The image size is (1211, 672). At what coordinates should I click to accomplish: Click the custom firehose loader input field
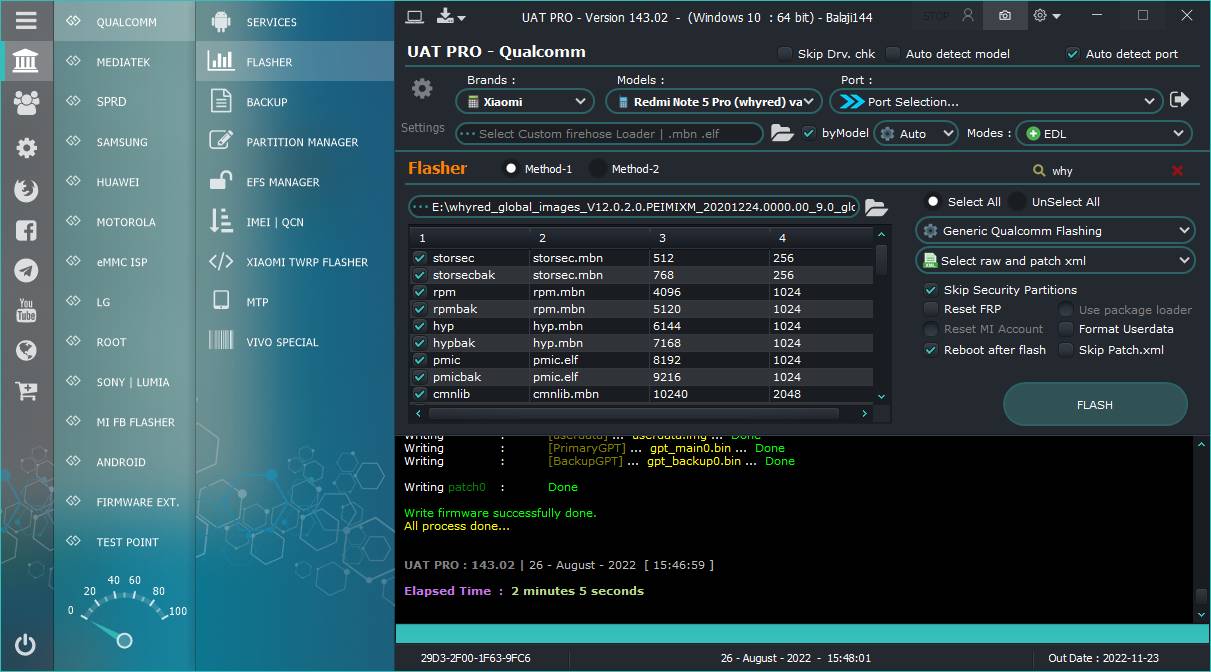[x=610, y=133]
